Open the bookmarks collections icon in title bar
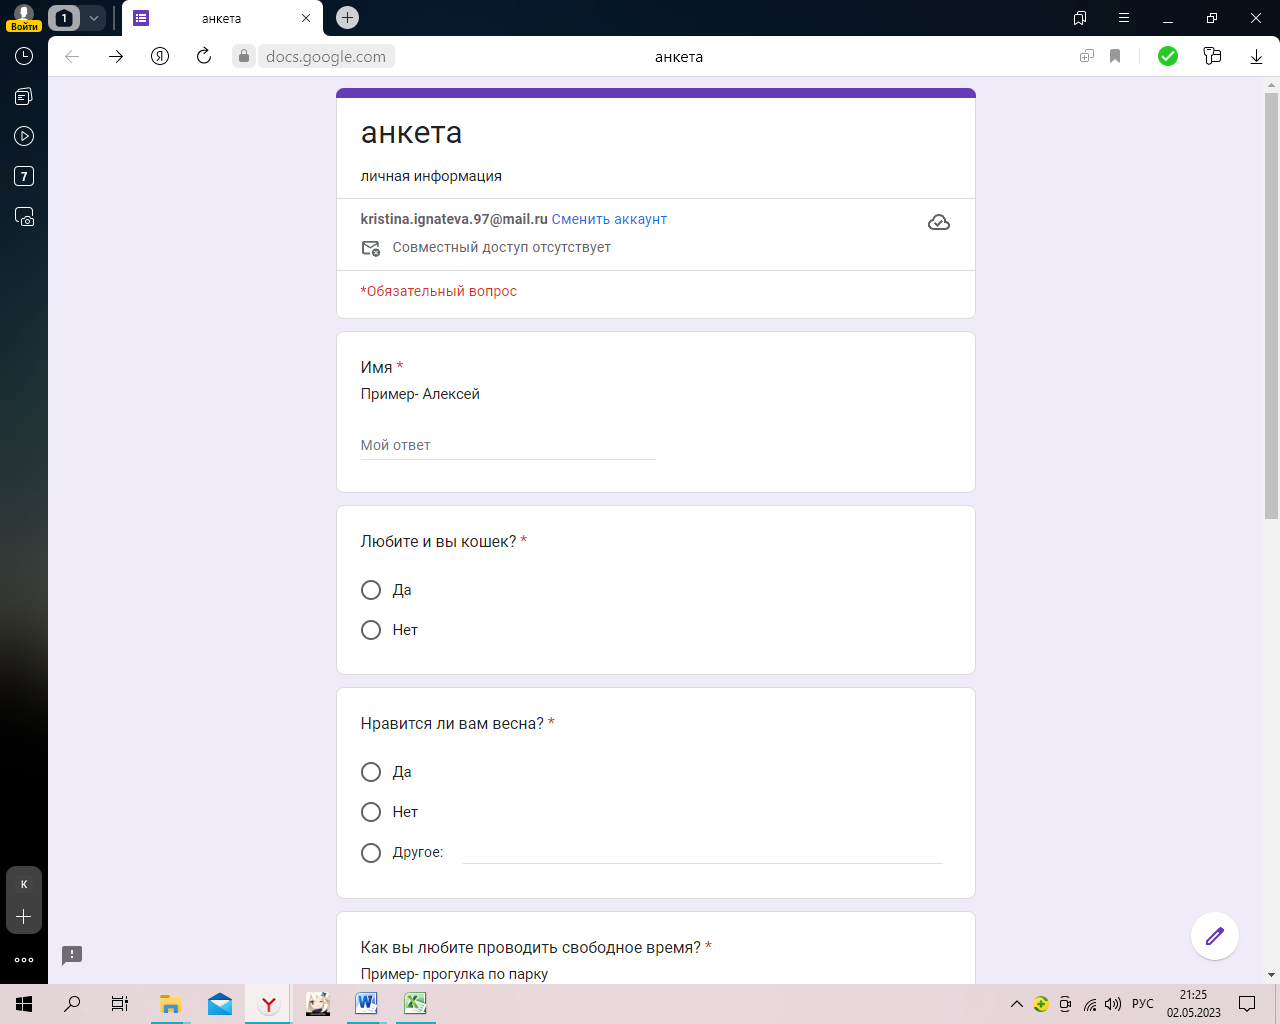Screen dimensions: 1280x1024 (1080, 18)
